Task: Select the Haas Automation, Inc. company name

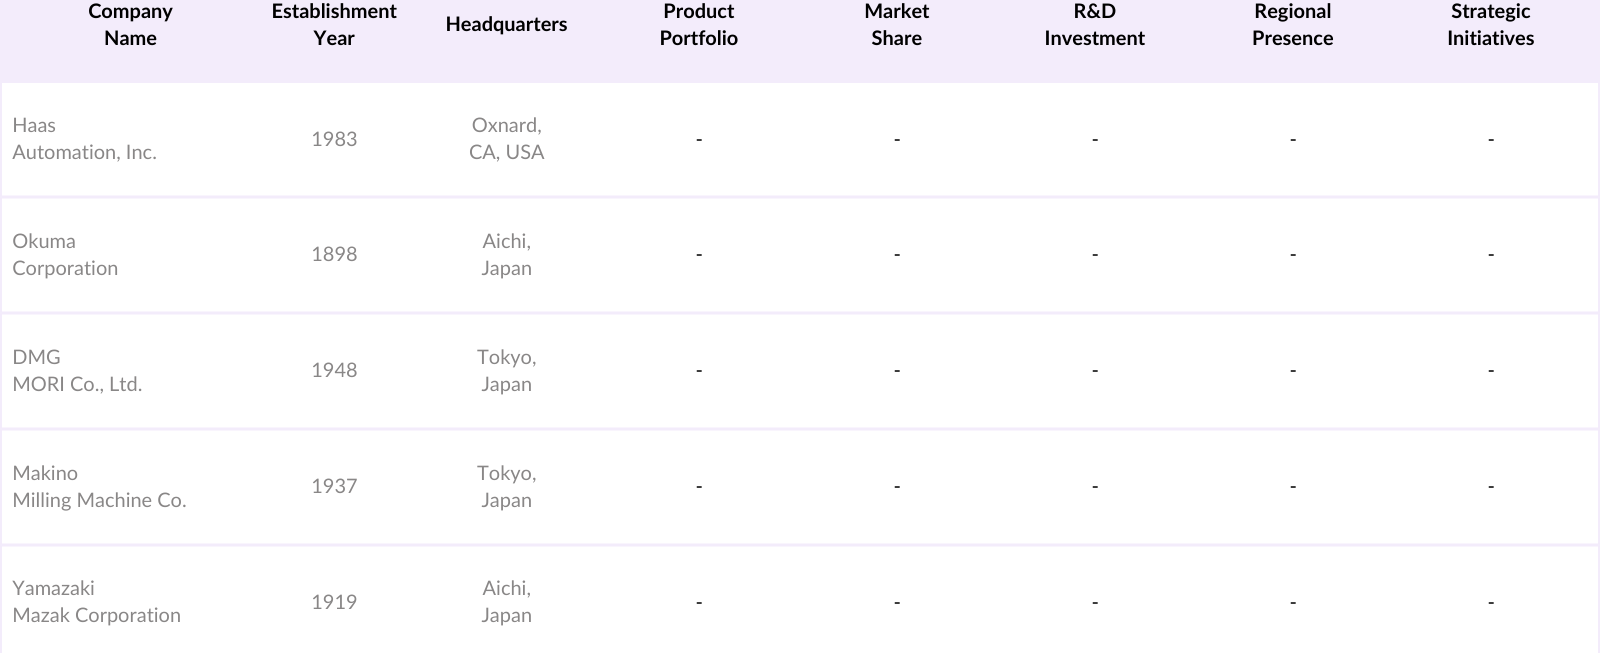Action: [84, 139]
